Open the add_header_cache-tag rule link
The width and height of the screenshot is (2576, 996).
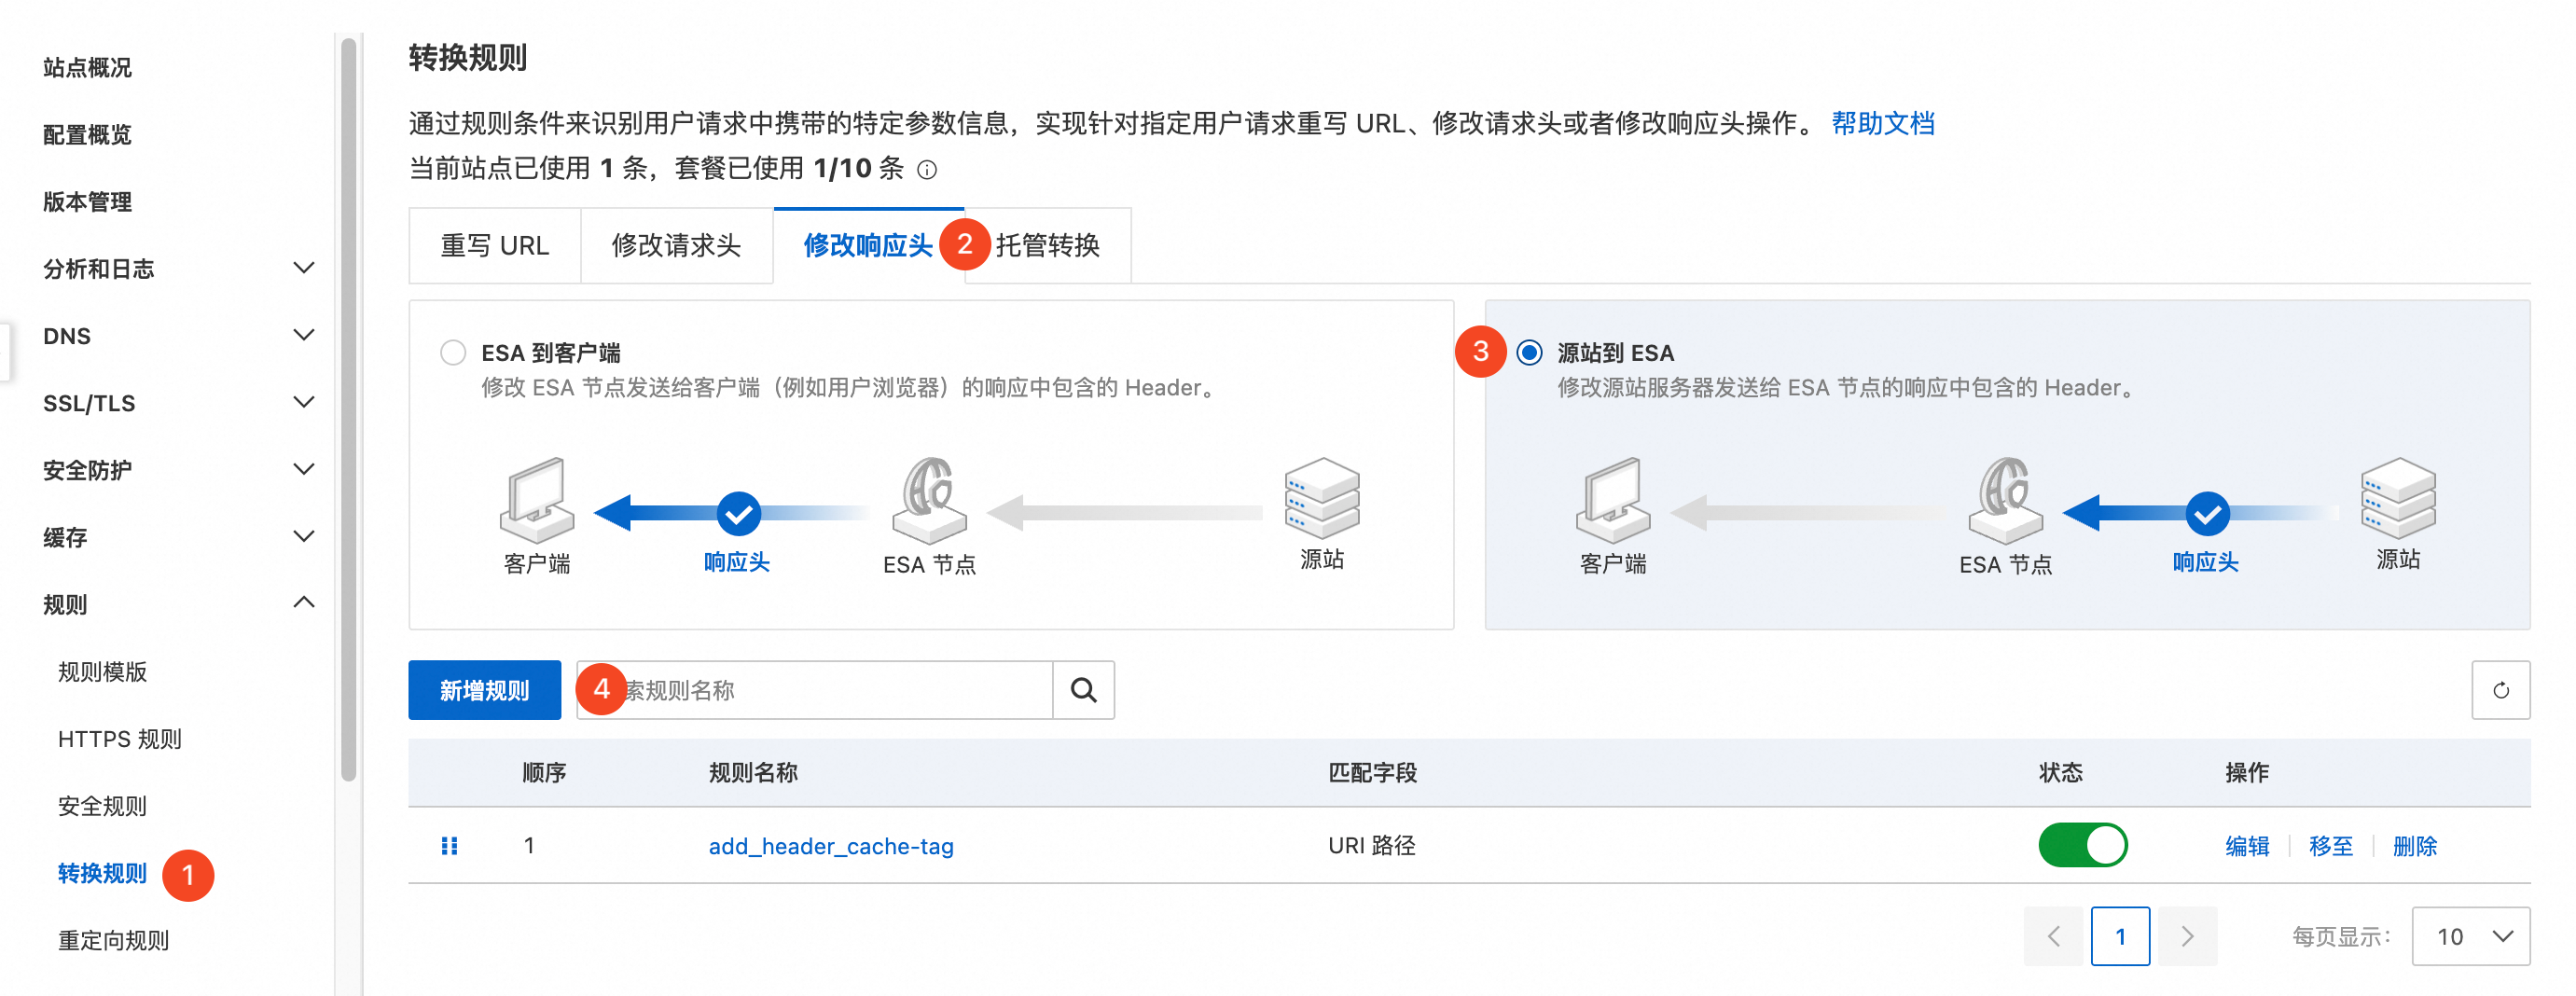click(x=831, y=846)
